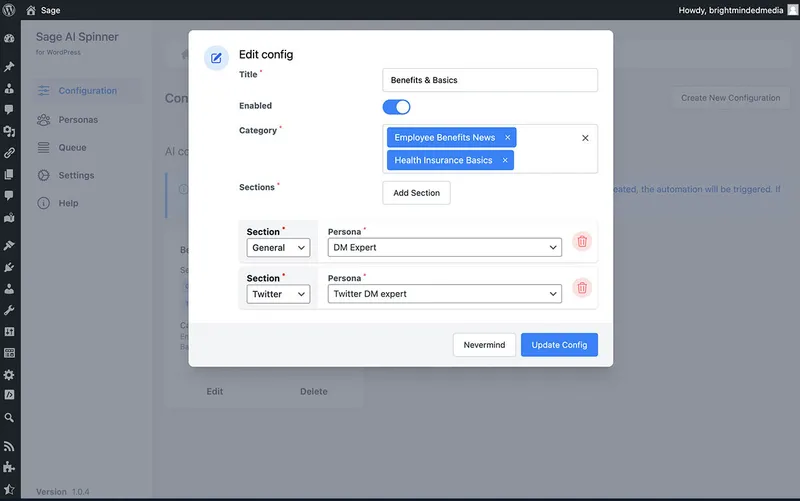Open the Tools wrench icon
800x501 pixels.
(x=9, y=310)
